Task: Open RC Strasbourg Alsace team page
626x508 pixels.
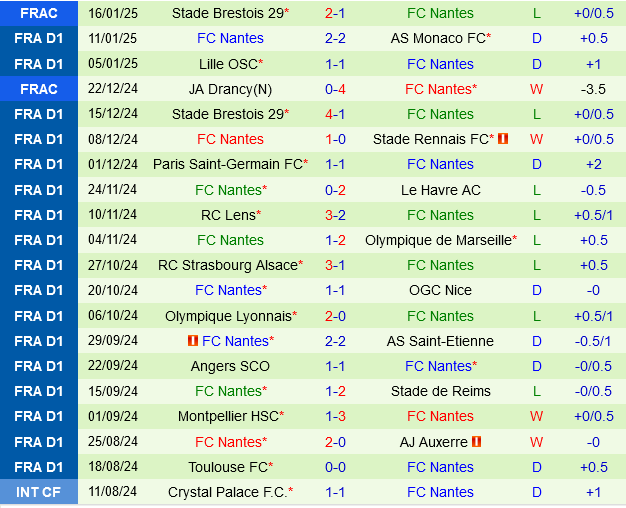Action: pyautogui.click(x=230, y=265)
